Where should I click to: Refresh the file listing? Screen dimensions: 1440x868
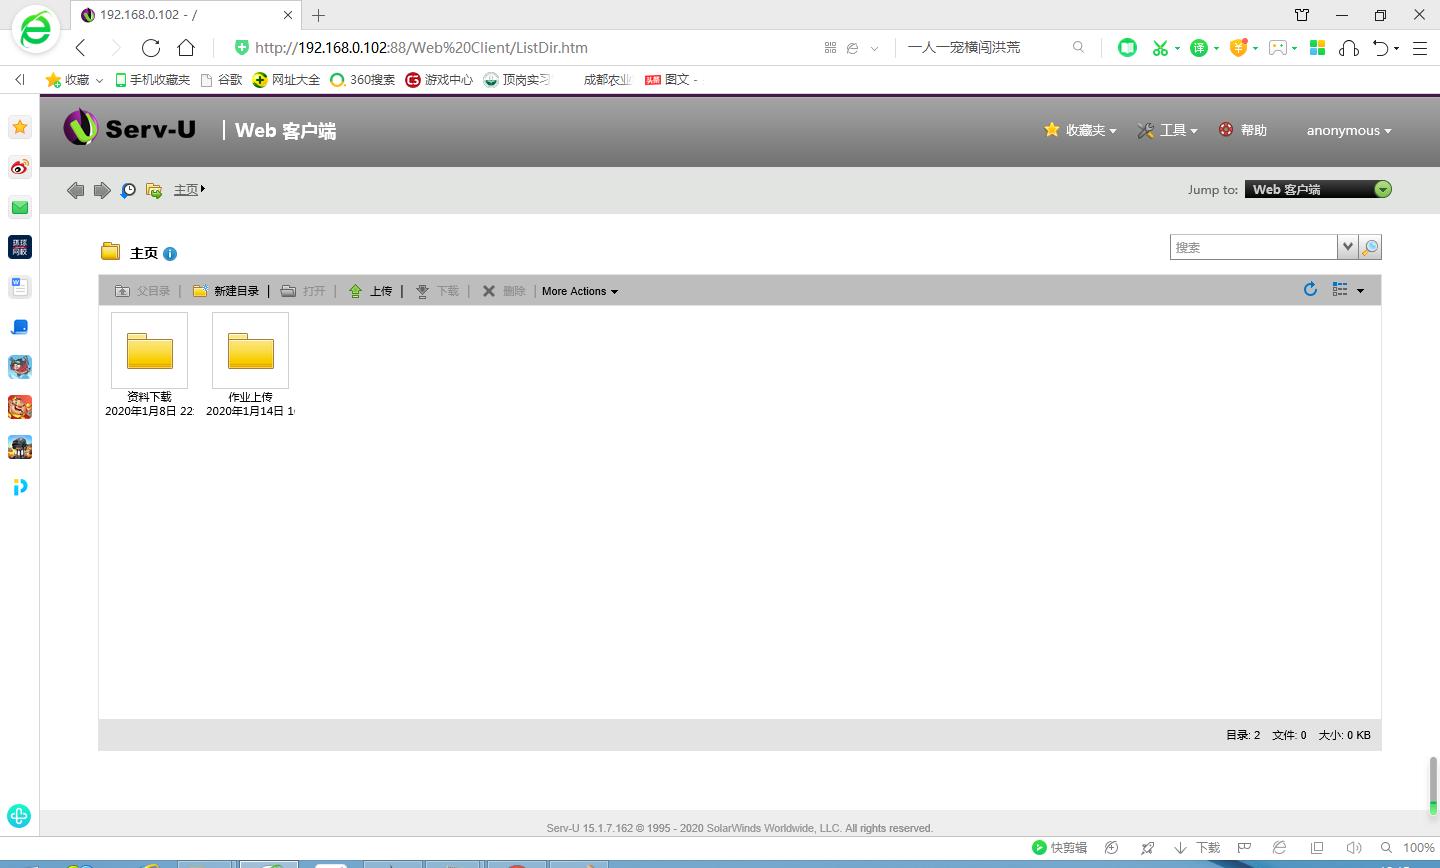tap(1310, 289)
